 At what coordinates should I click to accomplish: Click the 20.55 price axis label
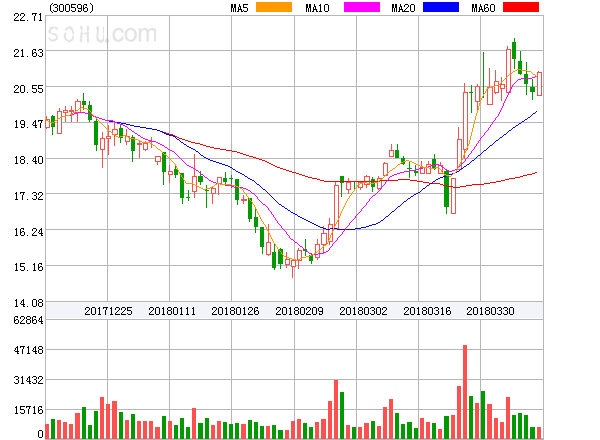[x=28, y=89]
